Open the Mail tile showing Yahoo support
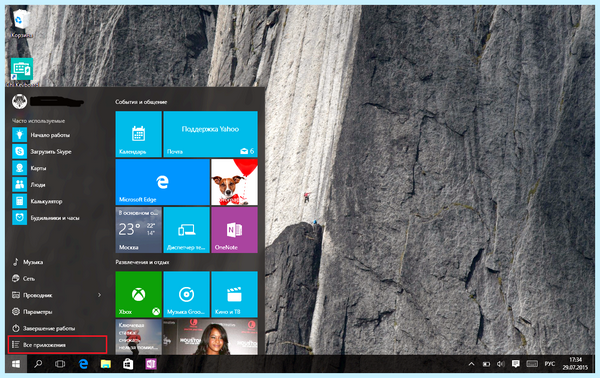600x378 pixels. click(x=210, y=134)
